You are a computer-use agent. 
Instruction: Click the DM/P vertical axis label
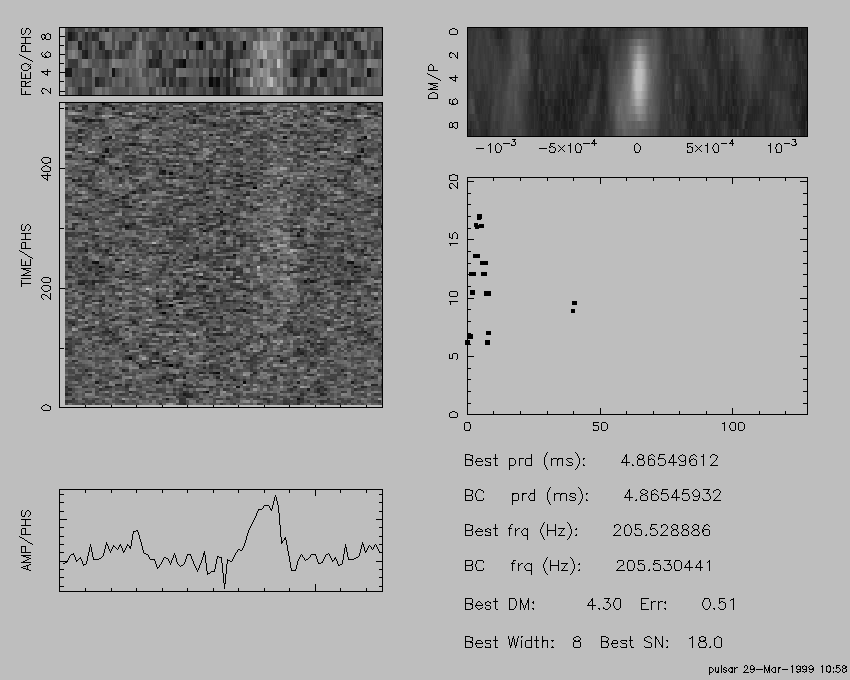(x=434, y=81)
